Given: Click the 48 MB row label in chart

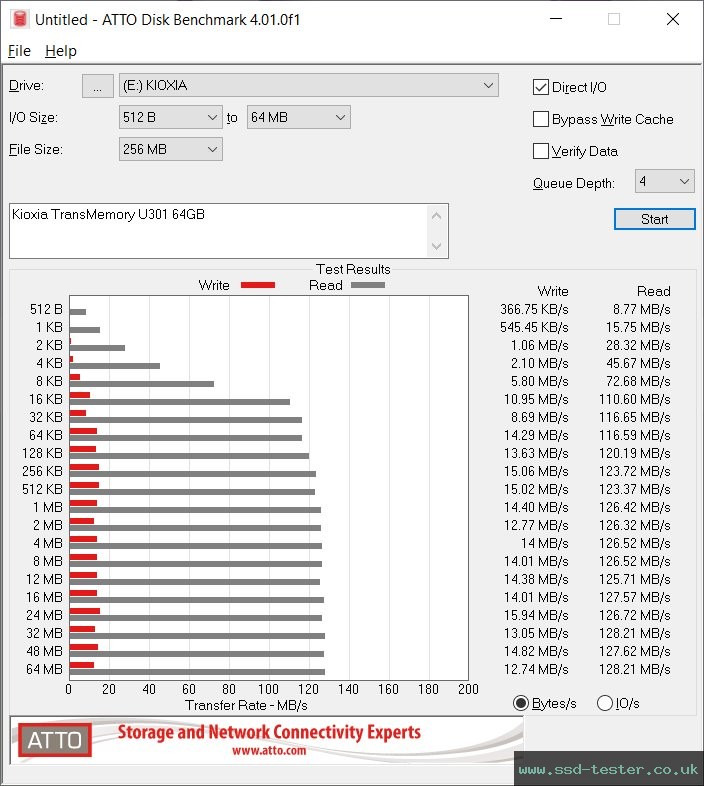Looking at the screenshot, I should tap(45, 651).
